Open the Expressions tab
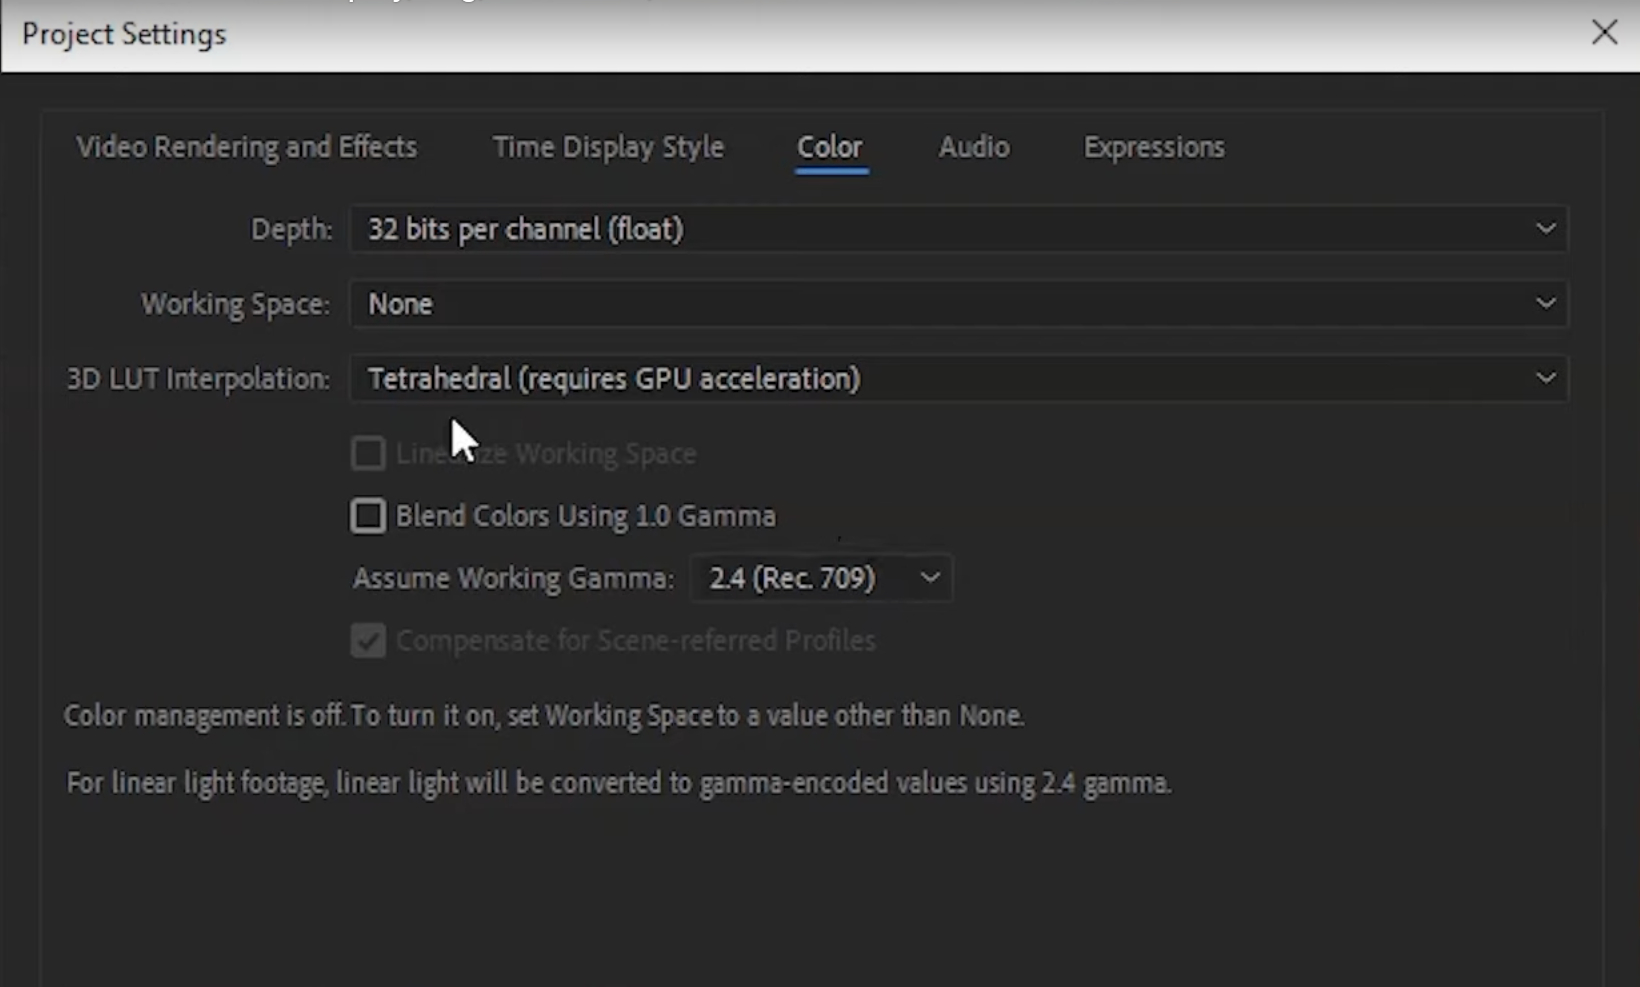The height and width of the screenshot is (987, 1640). coord(1154,147)
